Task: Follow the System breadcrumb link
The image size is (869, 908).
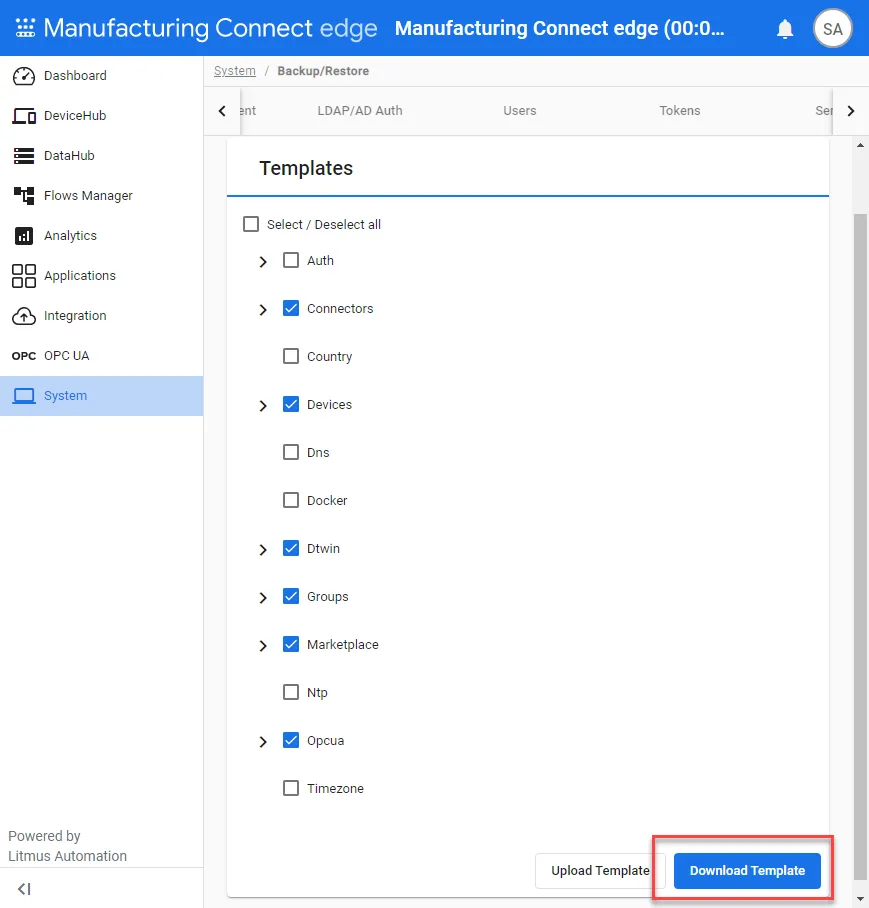Action: [x=234, y=71]
